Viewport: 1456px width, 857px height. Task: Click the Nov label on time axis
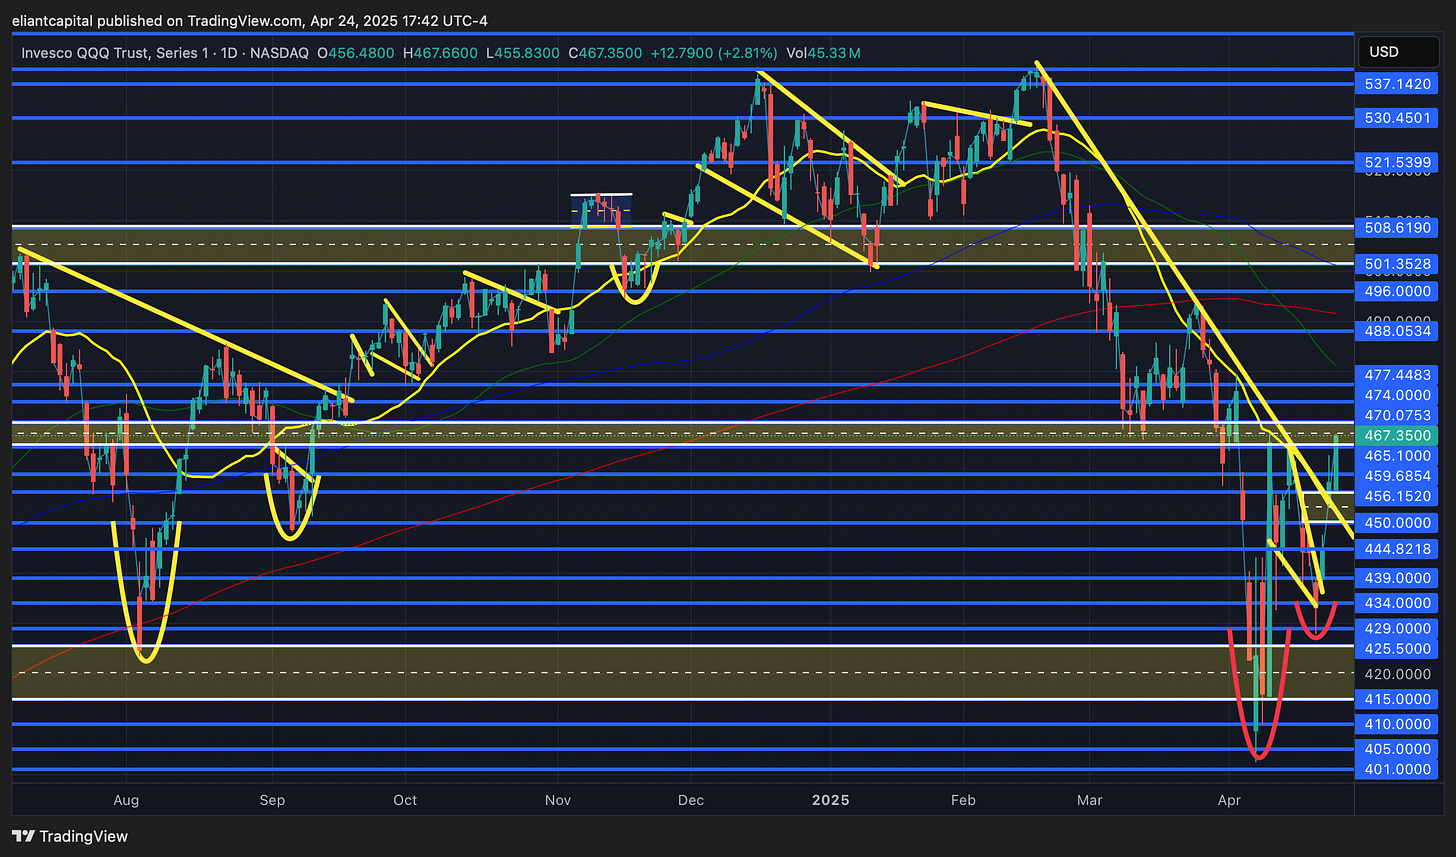558,801
